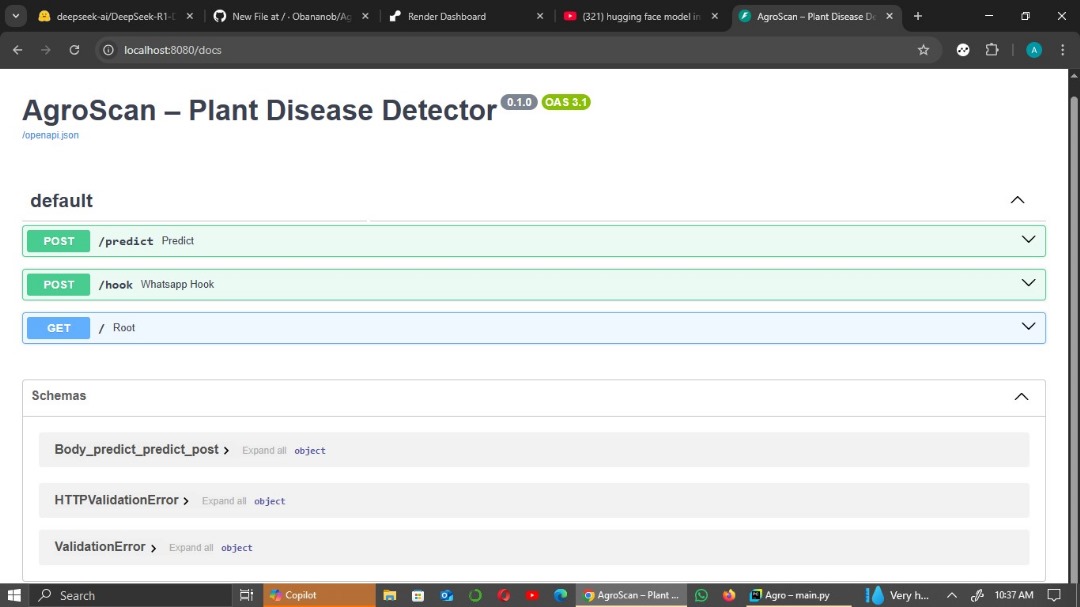1080x607 pixels.
Task: Expand all for HTTPValidationError
Action: click(224, 501)
